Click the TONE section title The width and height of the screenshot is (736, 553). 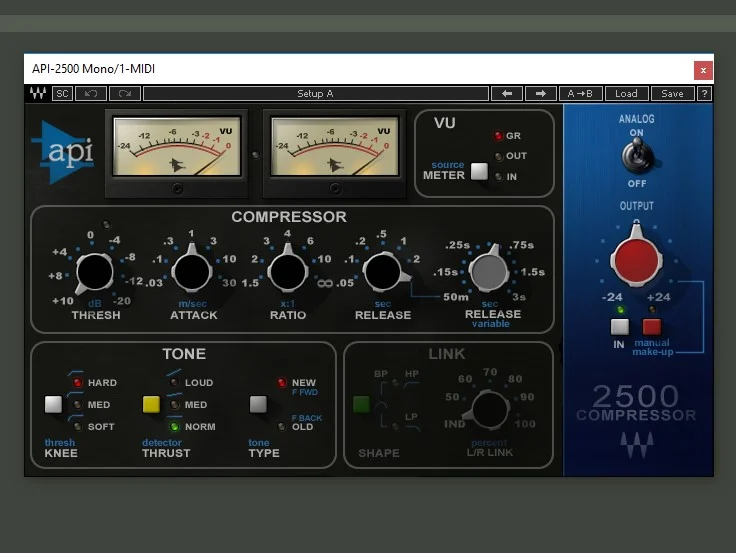pos(184,353)
